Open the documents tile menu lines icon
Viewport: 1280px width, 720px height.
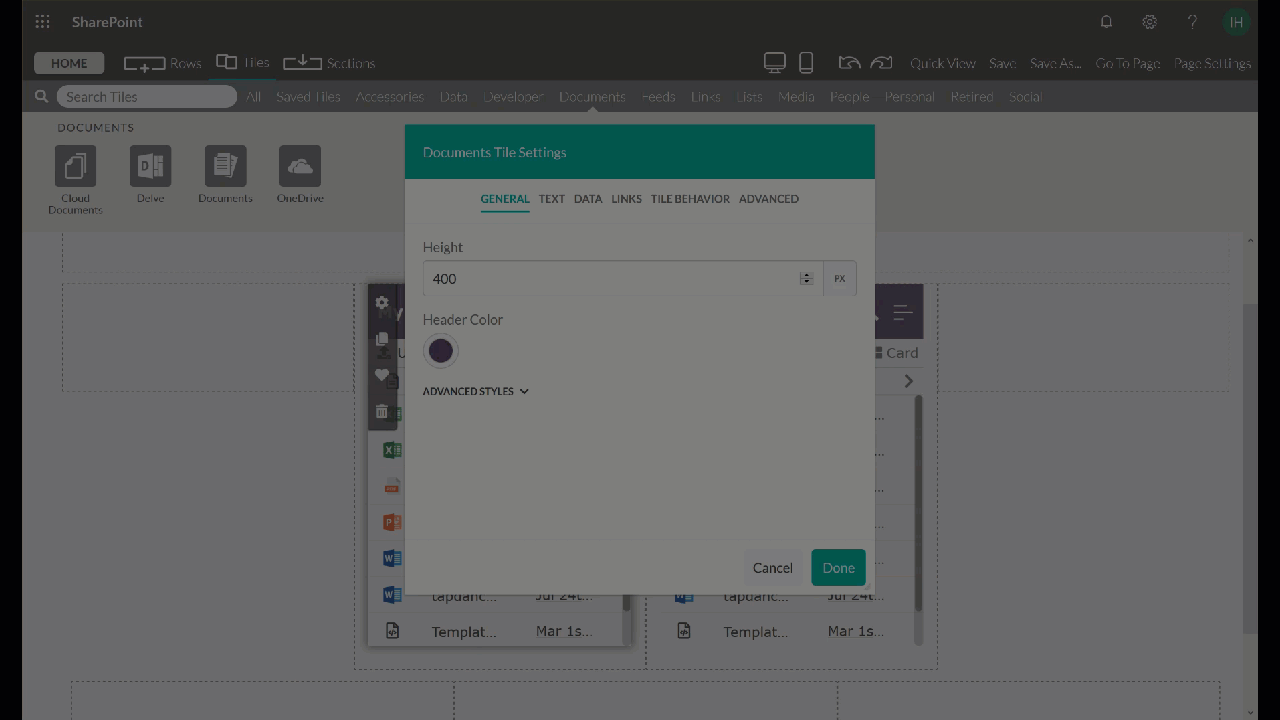(x=903, y=313)
